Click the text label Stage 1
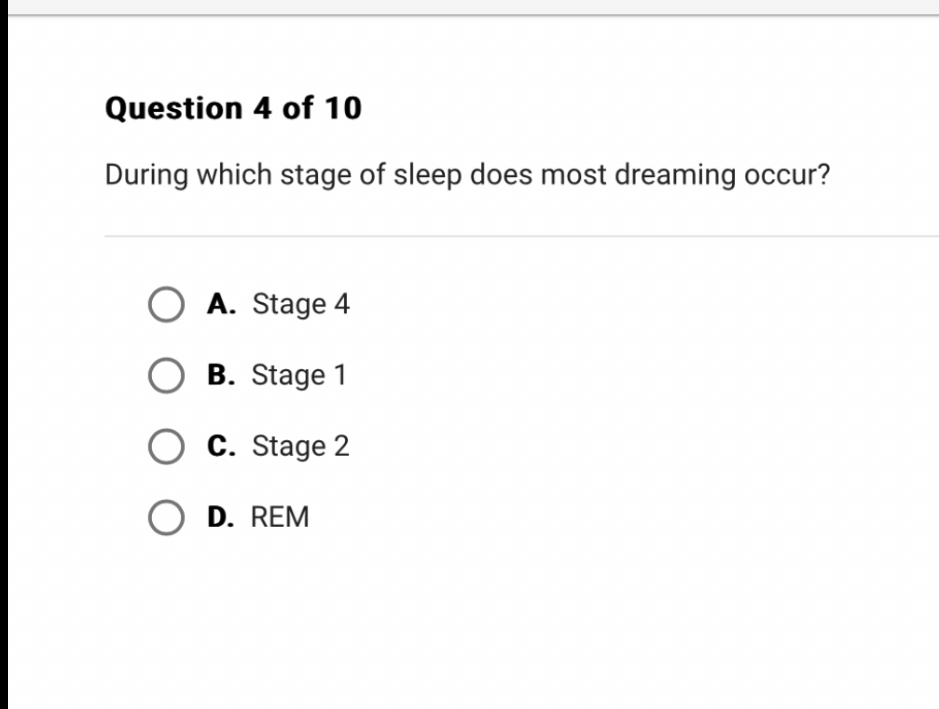Screen dimensions: 939x709 300,376
